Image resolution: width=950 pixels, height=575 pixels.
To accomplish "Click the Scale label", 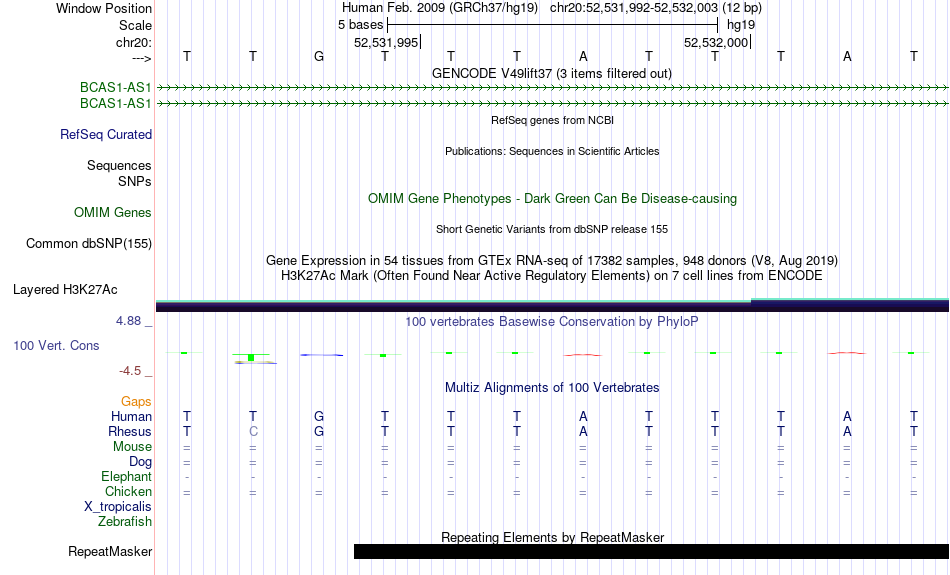I will tap(135, 25).
